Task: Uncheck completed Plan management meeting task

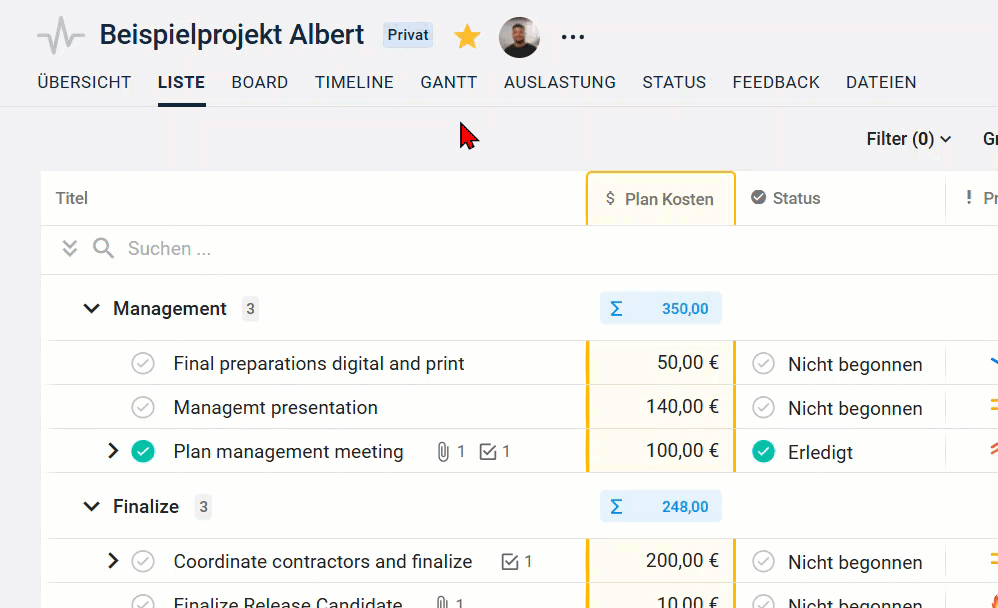Action: [x=143, y=452]
